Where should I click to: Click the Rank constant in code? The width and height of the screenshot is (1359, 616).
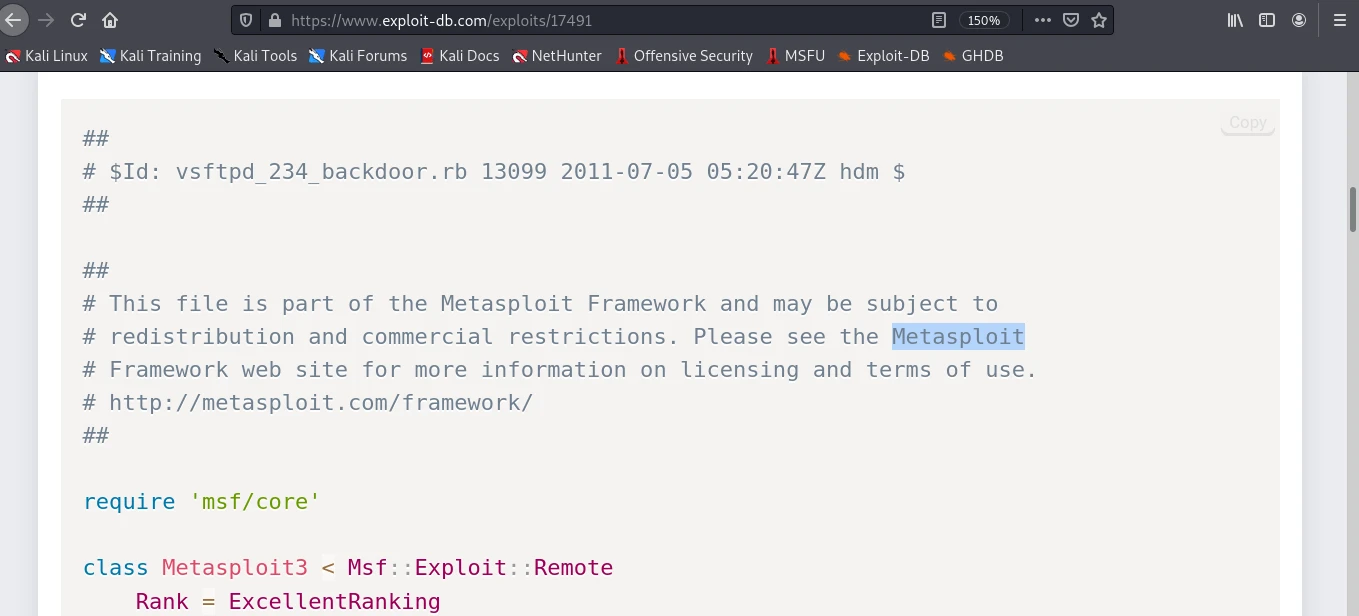click(162, 601)
